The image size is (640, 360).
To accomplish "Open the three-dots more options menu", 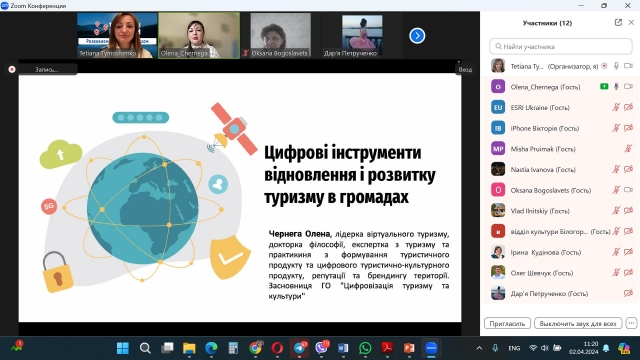I will click(631, 323).
